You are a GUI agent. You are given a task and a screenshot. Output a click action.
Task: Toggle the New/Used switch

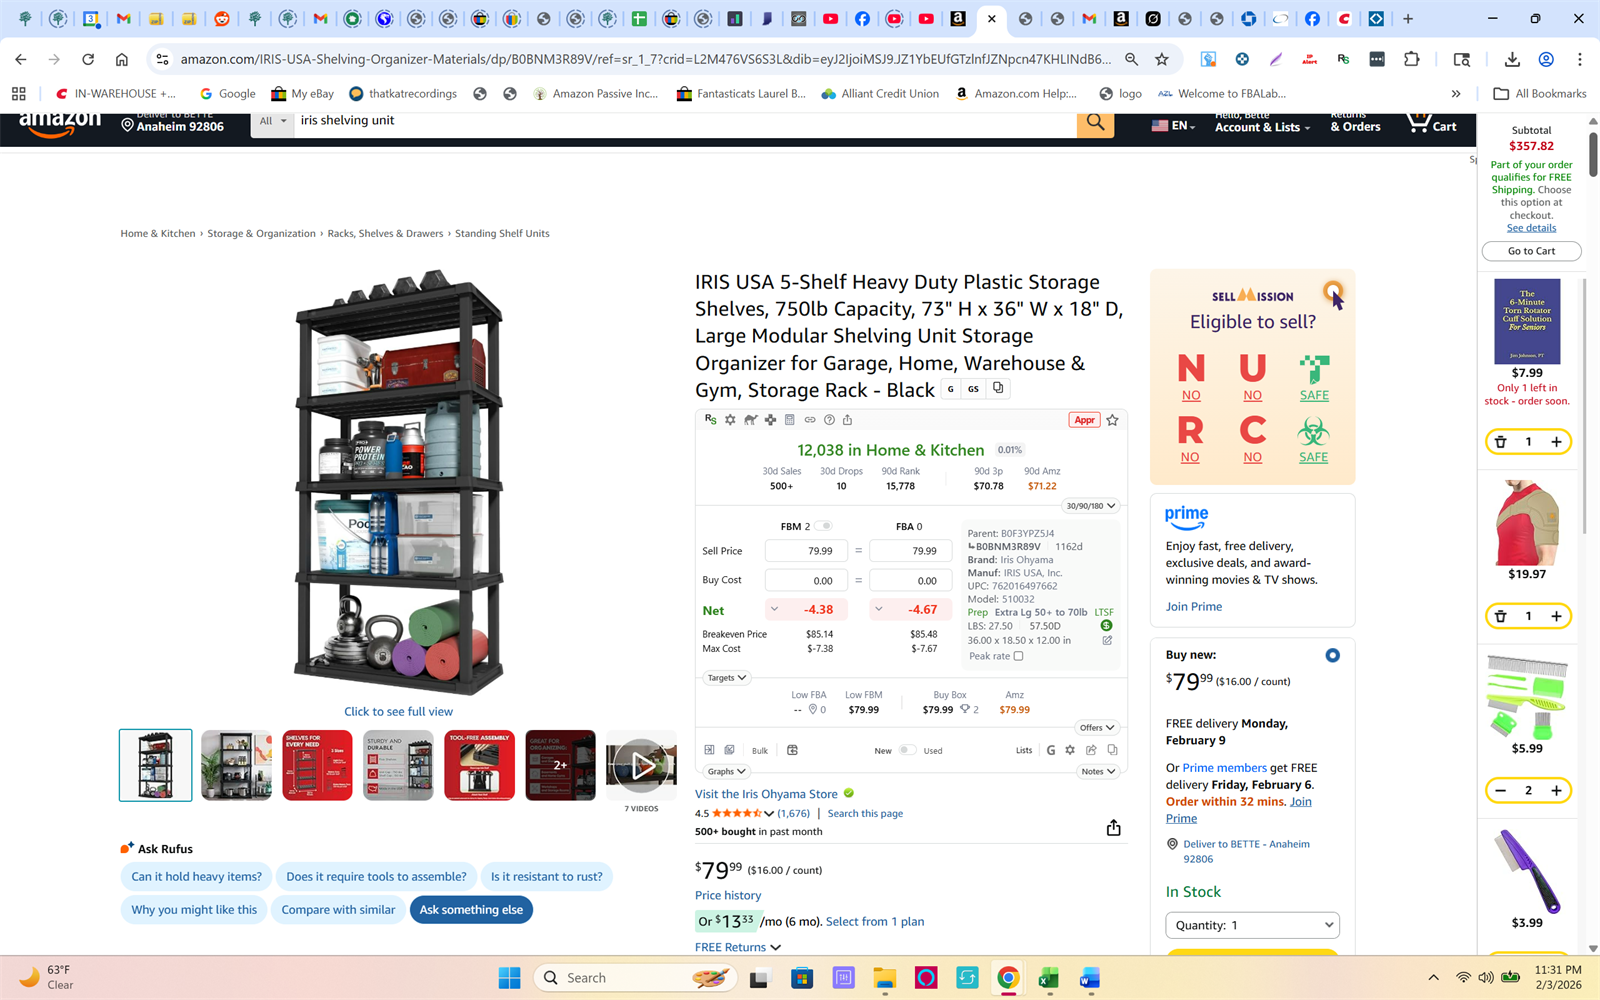(x=907, y=750)
